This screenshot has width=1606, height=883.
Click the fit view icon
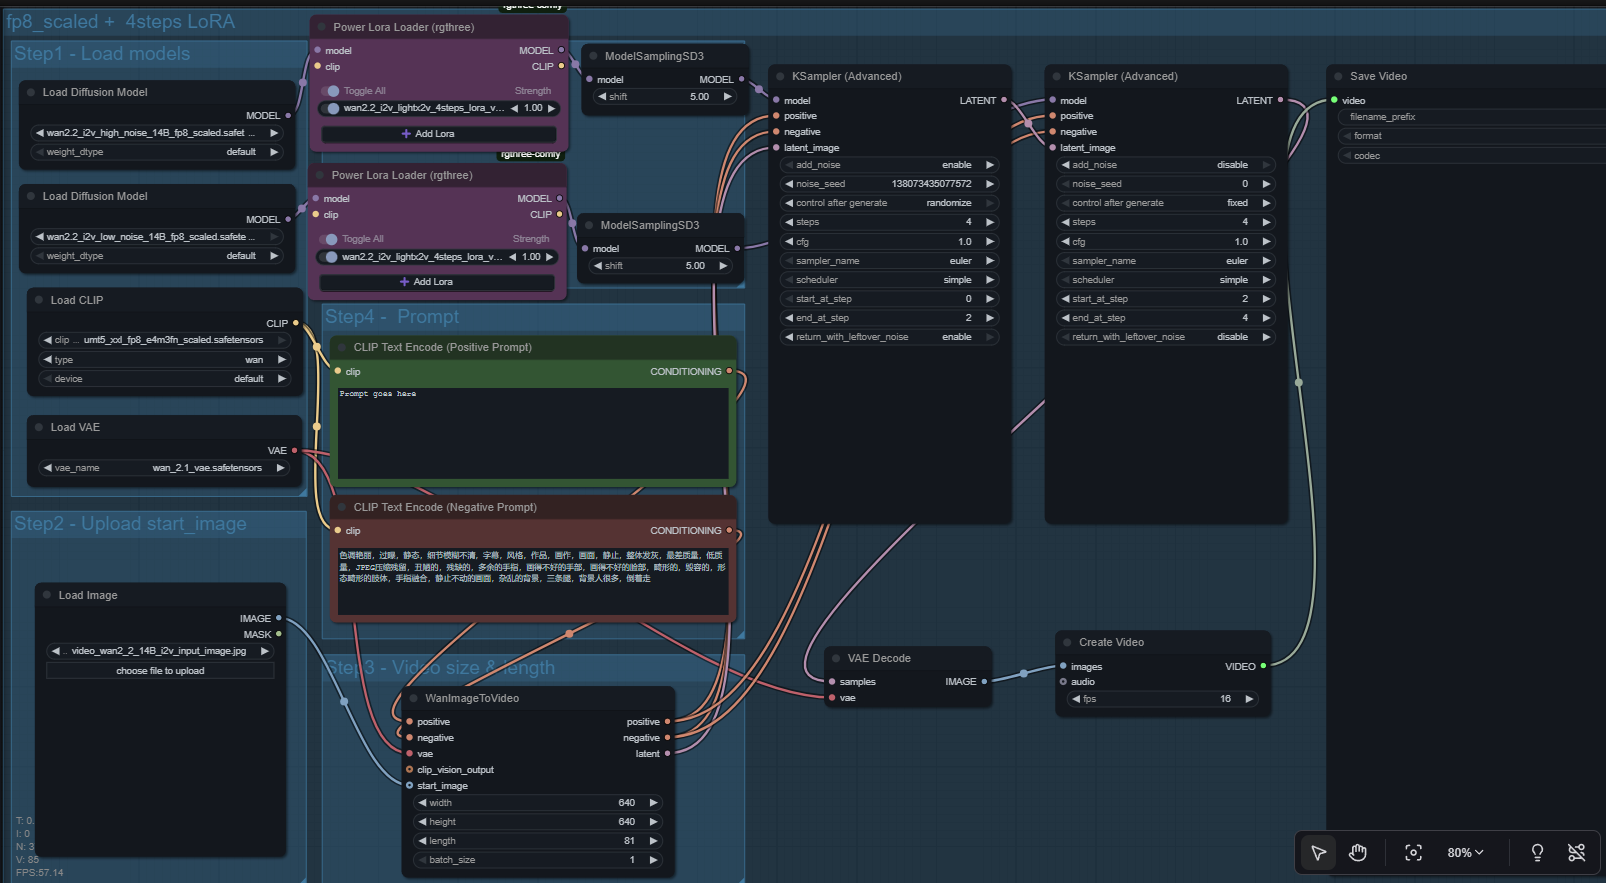pos(1413,853)
